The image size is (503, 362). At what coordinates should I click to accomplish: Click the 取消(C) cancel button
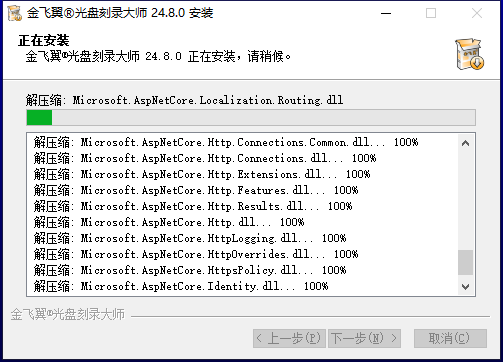pyautogui.click(x=450, y=338)
